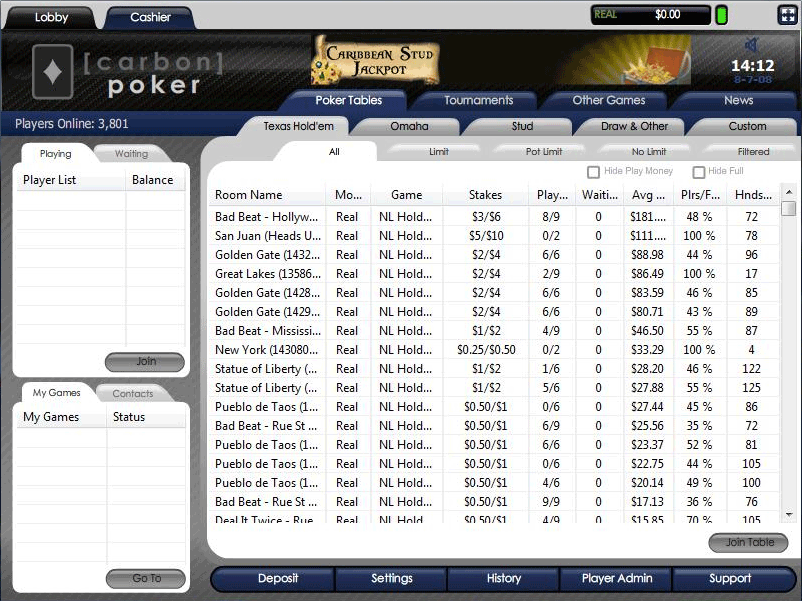Switch to the Other Games tab
802x601 pixels.
pos(609,100)
